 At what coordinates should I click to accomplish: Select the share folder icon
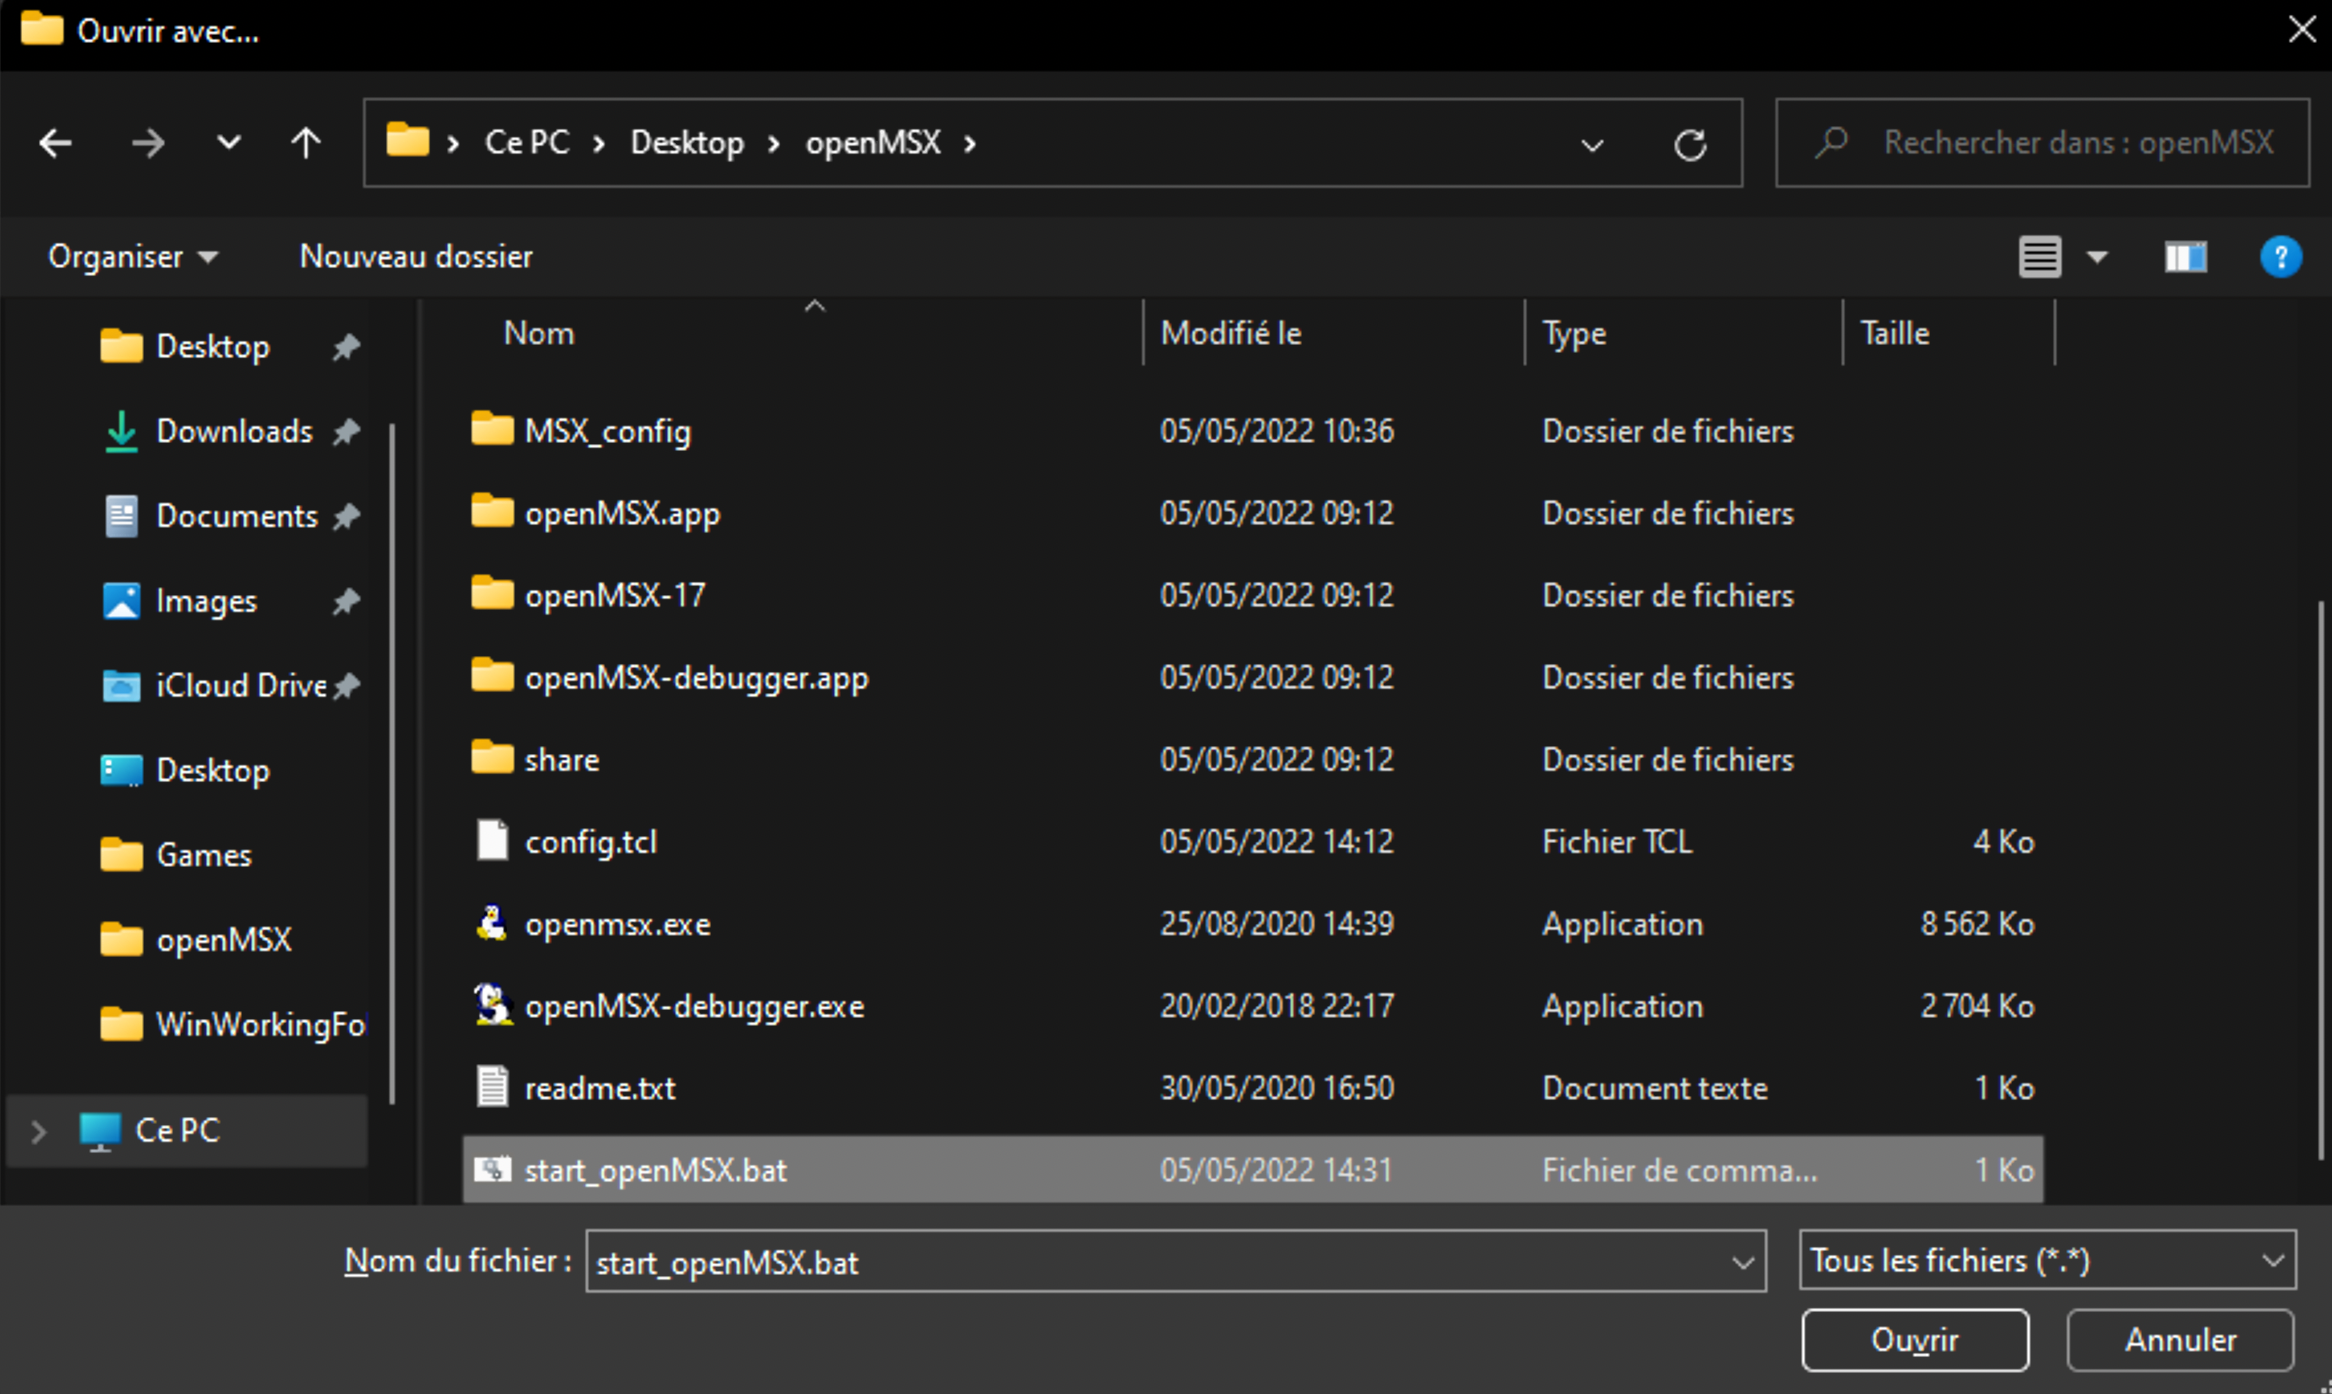[492, 757]
